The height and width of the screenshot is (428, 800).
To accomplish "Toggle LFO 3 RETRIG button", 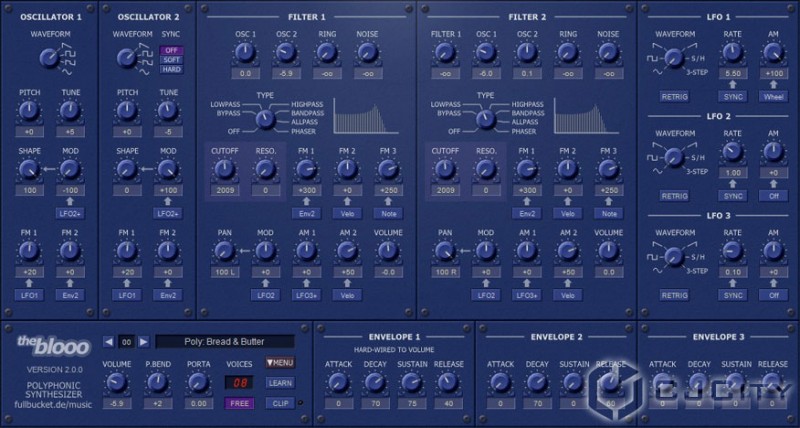I will (674, 295).
